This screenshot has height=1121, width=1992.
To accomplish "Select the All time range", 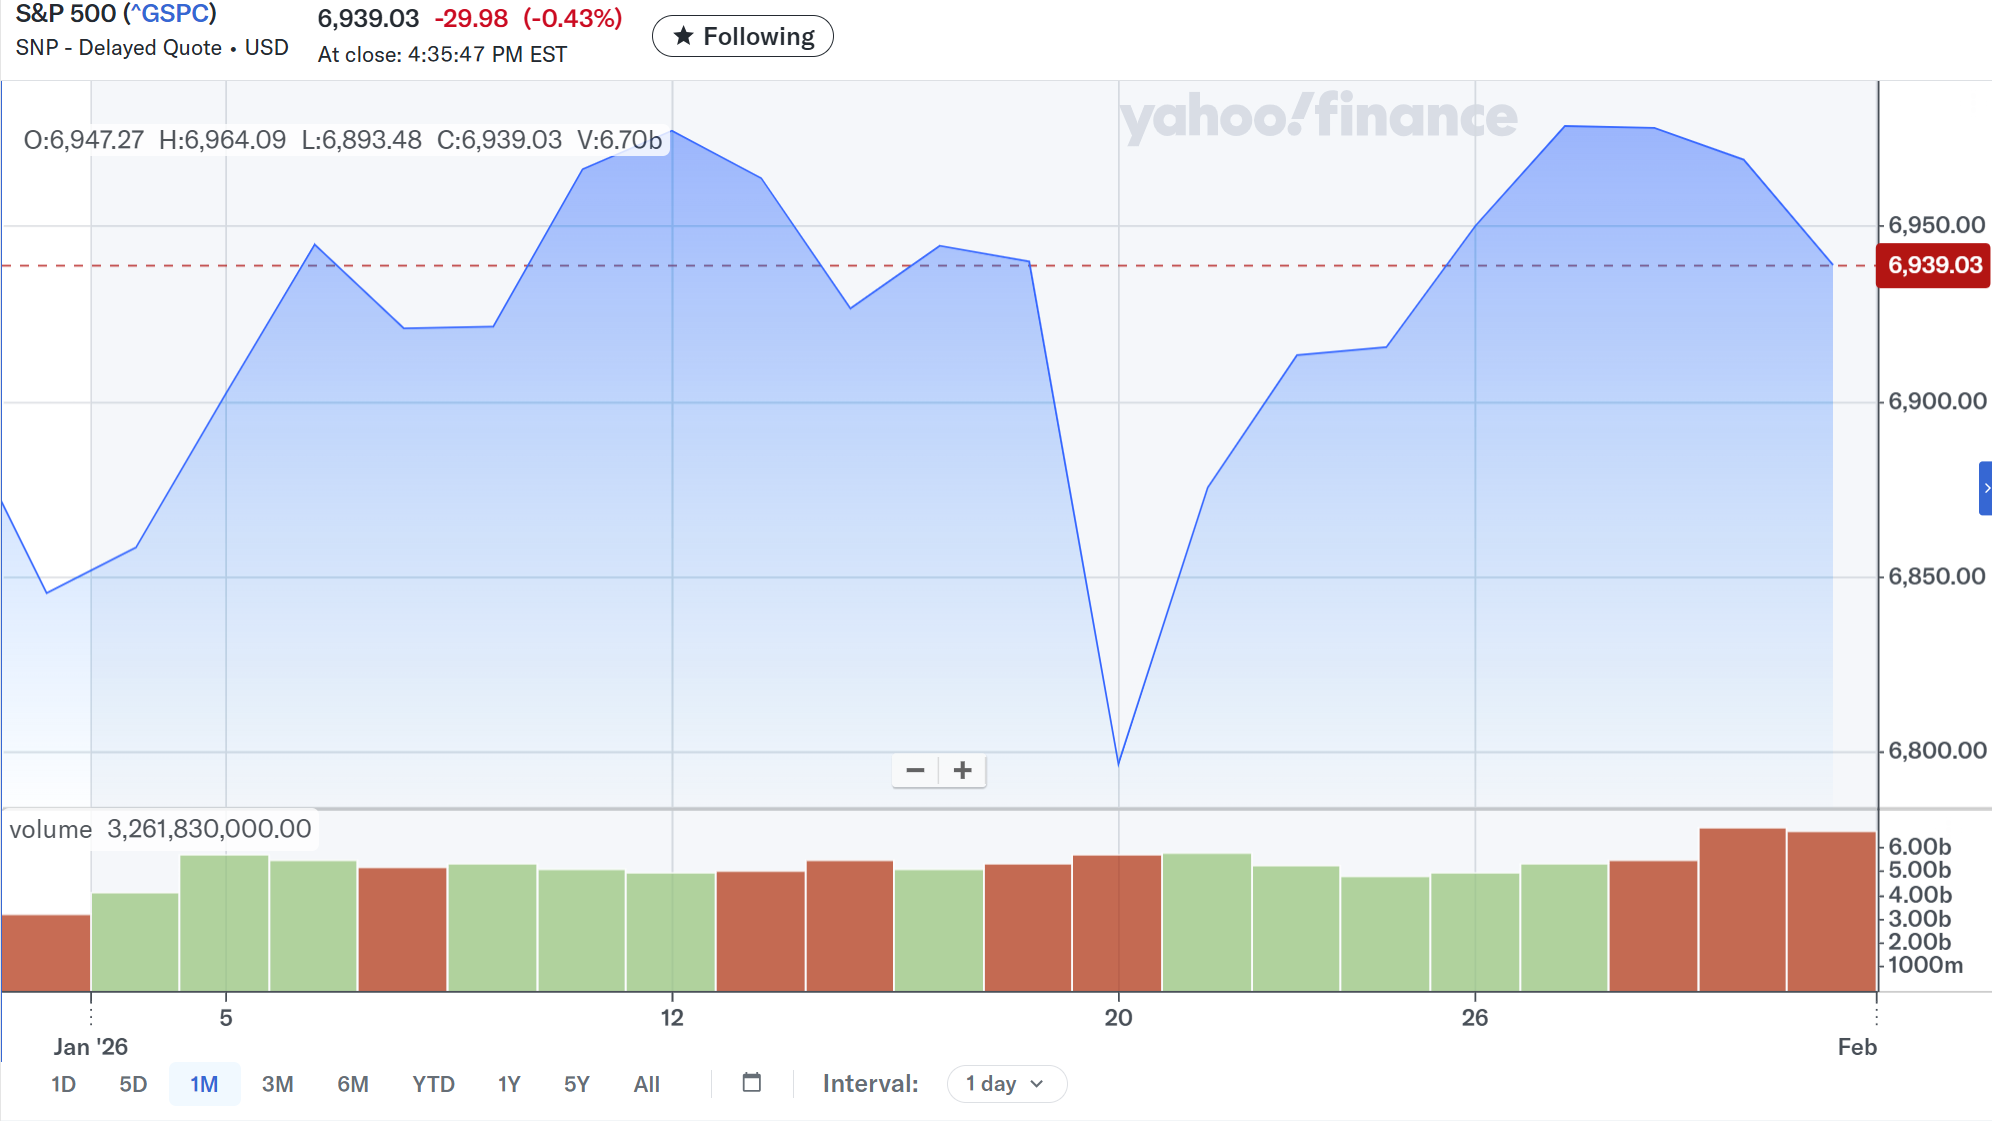I will click(x=647, y=1084).
